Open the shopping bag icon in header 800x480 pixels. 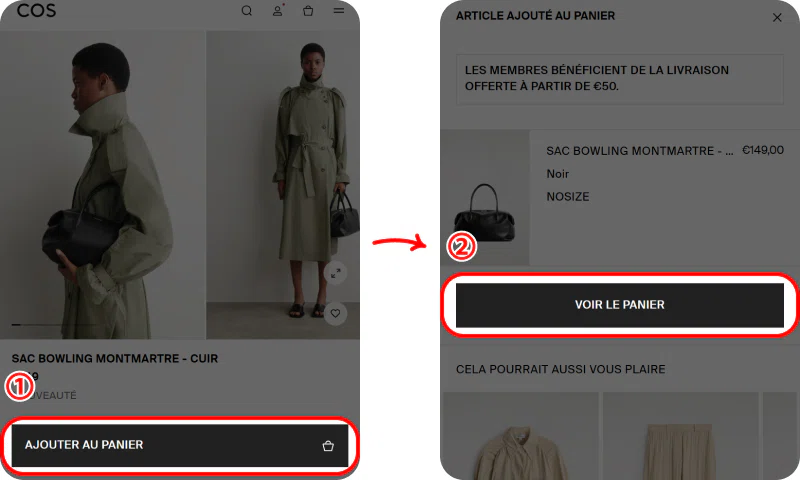tap(308, 11)
